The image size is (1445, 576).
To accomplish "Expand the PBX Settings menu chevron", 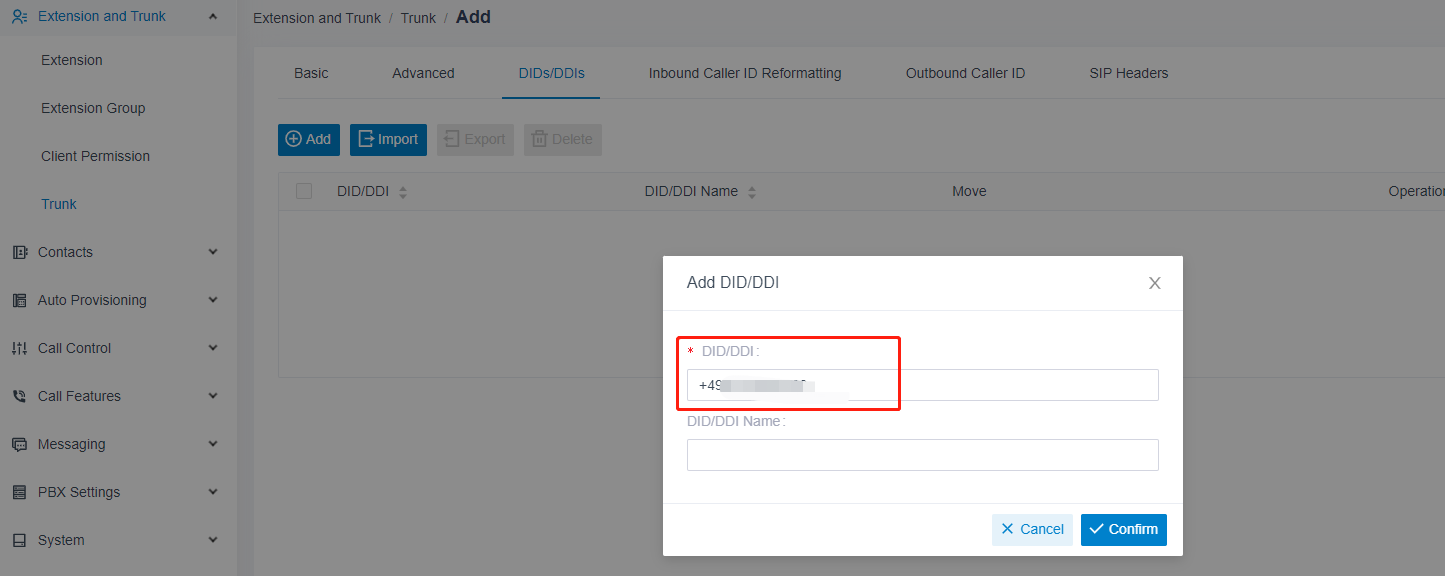I will point(212,492).
